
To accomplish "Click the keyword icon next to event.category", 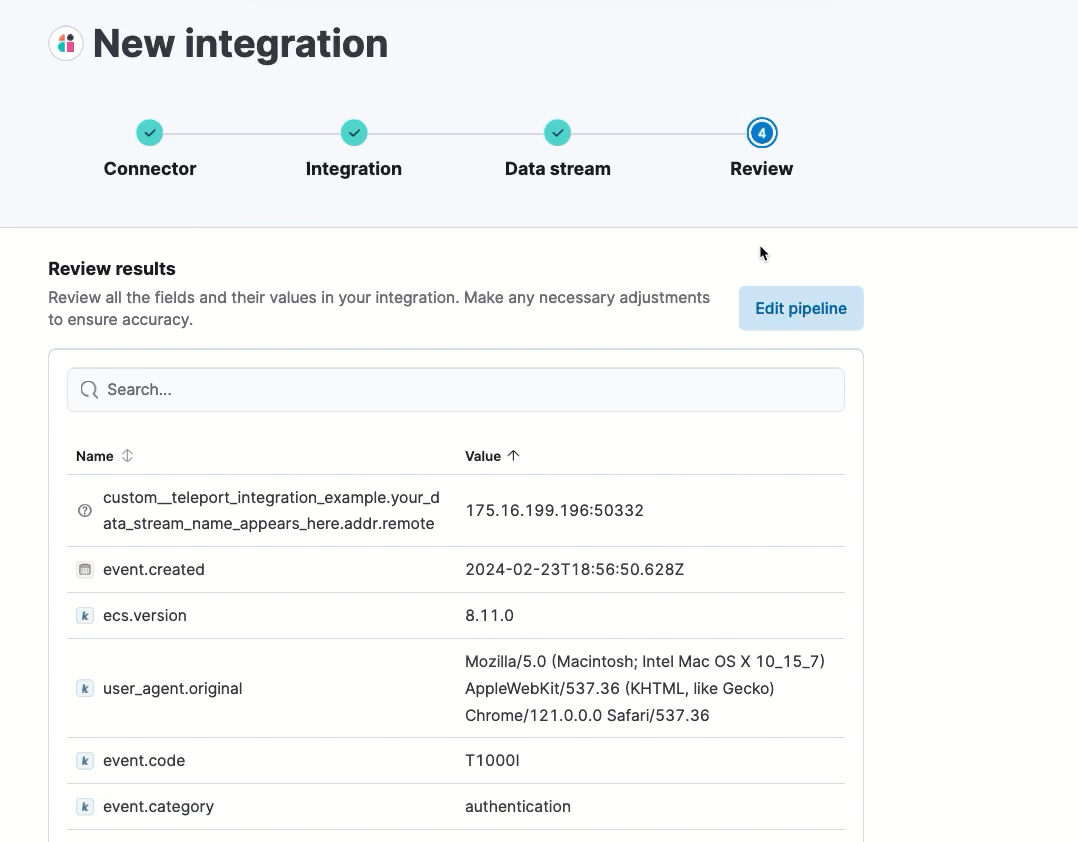I will pos(85,806).
